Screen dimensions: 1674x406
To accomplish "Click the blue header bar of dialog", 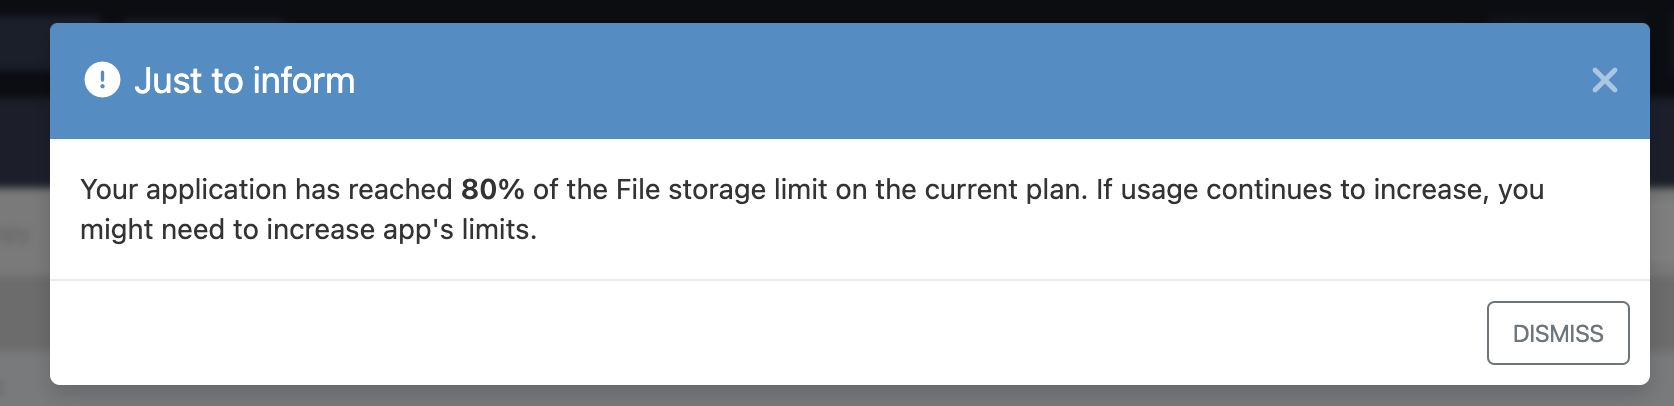I will (x=850, y=80).
